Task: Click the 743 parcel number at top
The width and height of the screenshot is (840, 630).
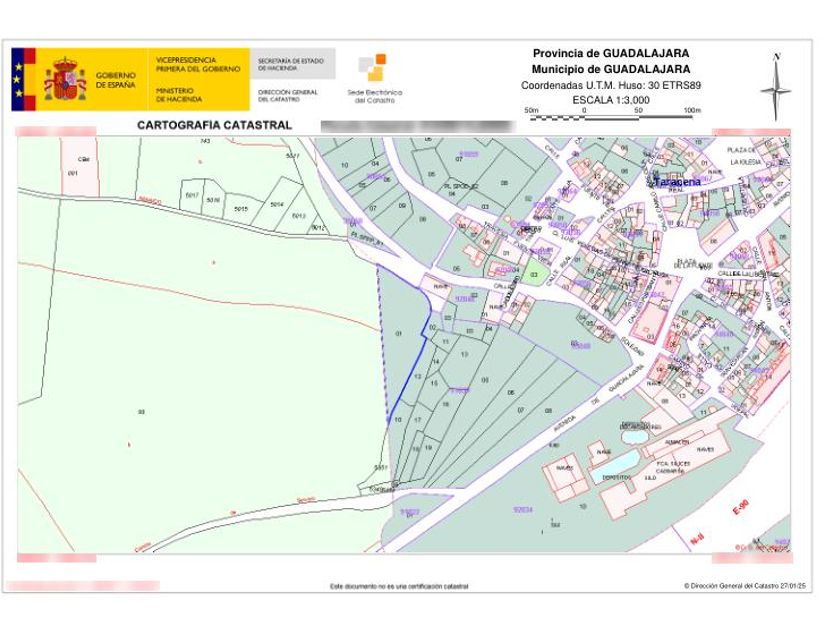Action: click(x=205, y=141)
